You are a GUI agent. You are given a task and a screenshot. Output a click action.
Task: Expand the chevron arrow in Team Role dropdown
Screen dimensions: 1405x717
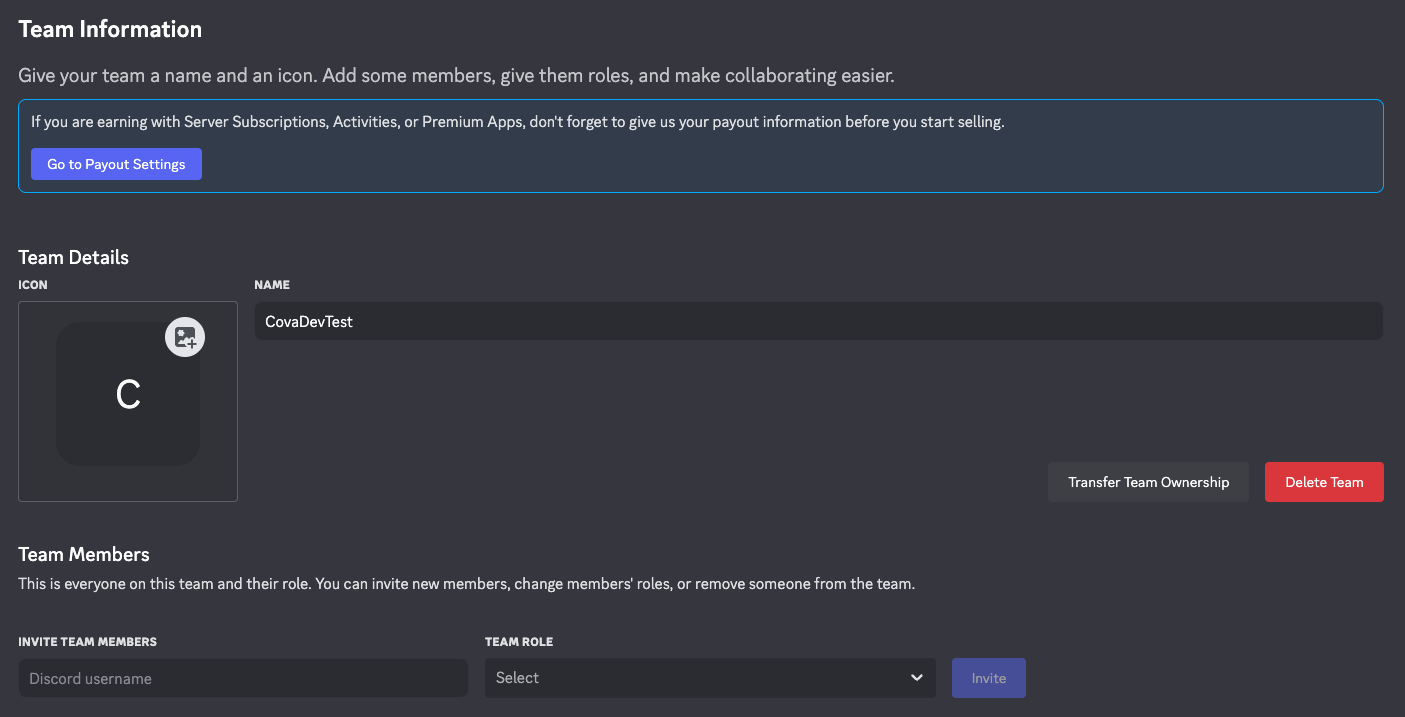point(916,678)
